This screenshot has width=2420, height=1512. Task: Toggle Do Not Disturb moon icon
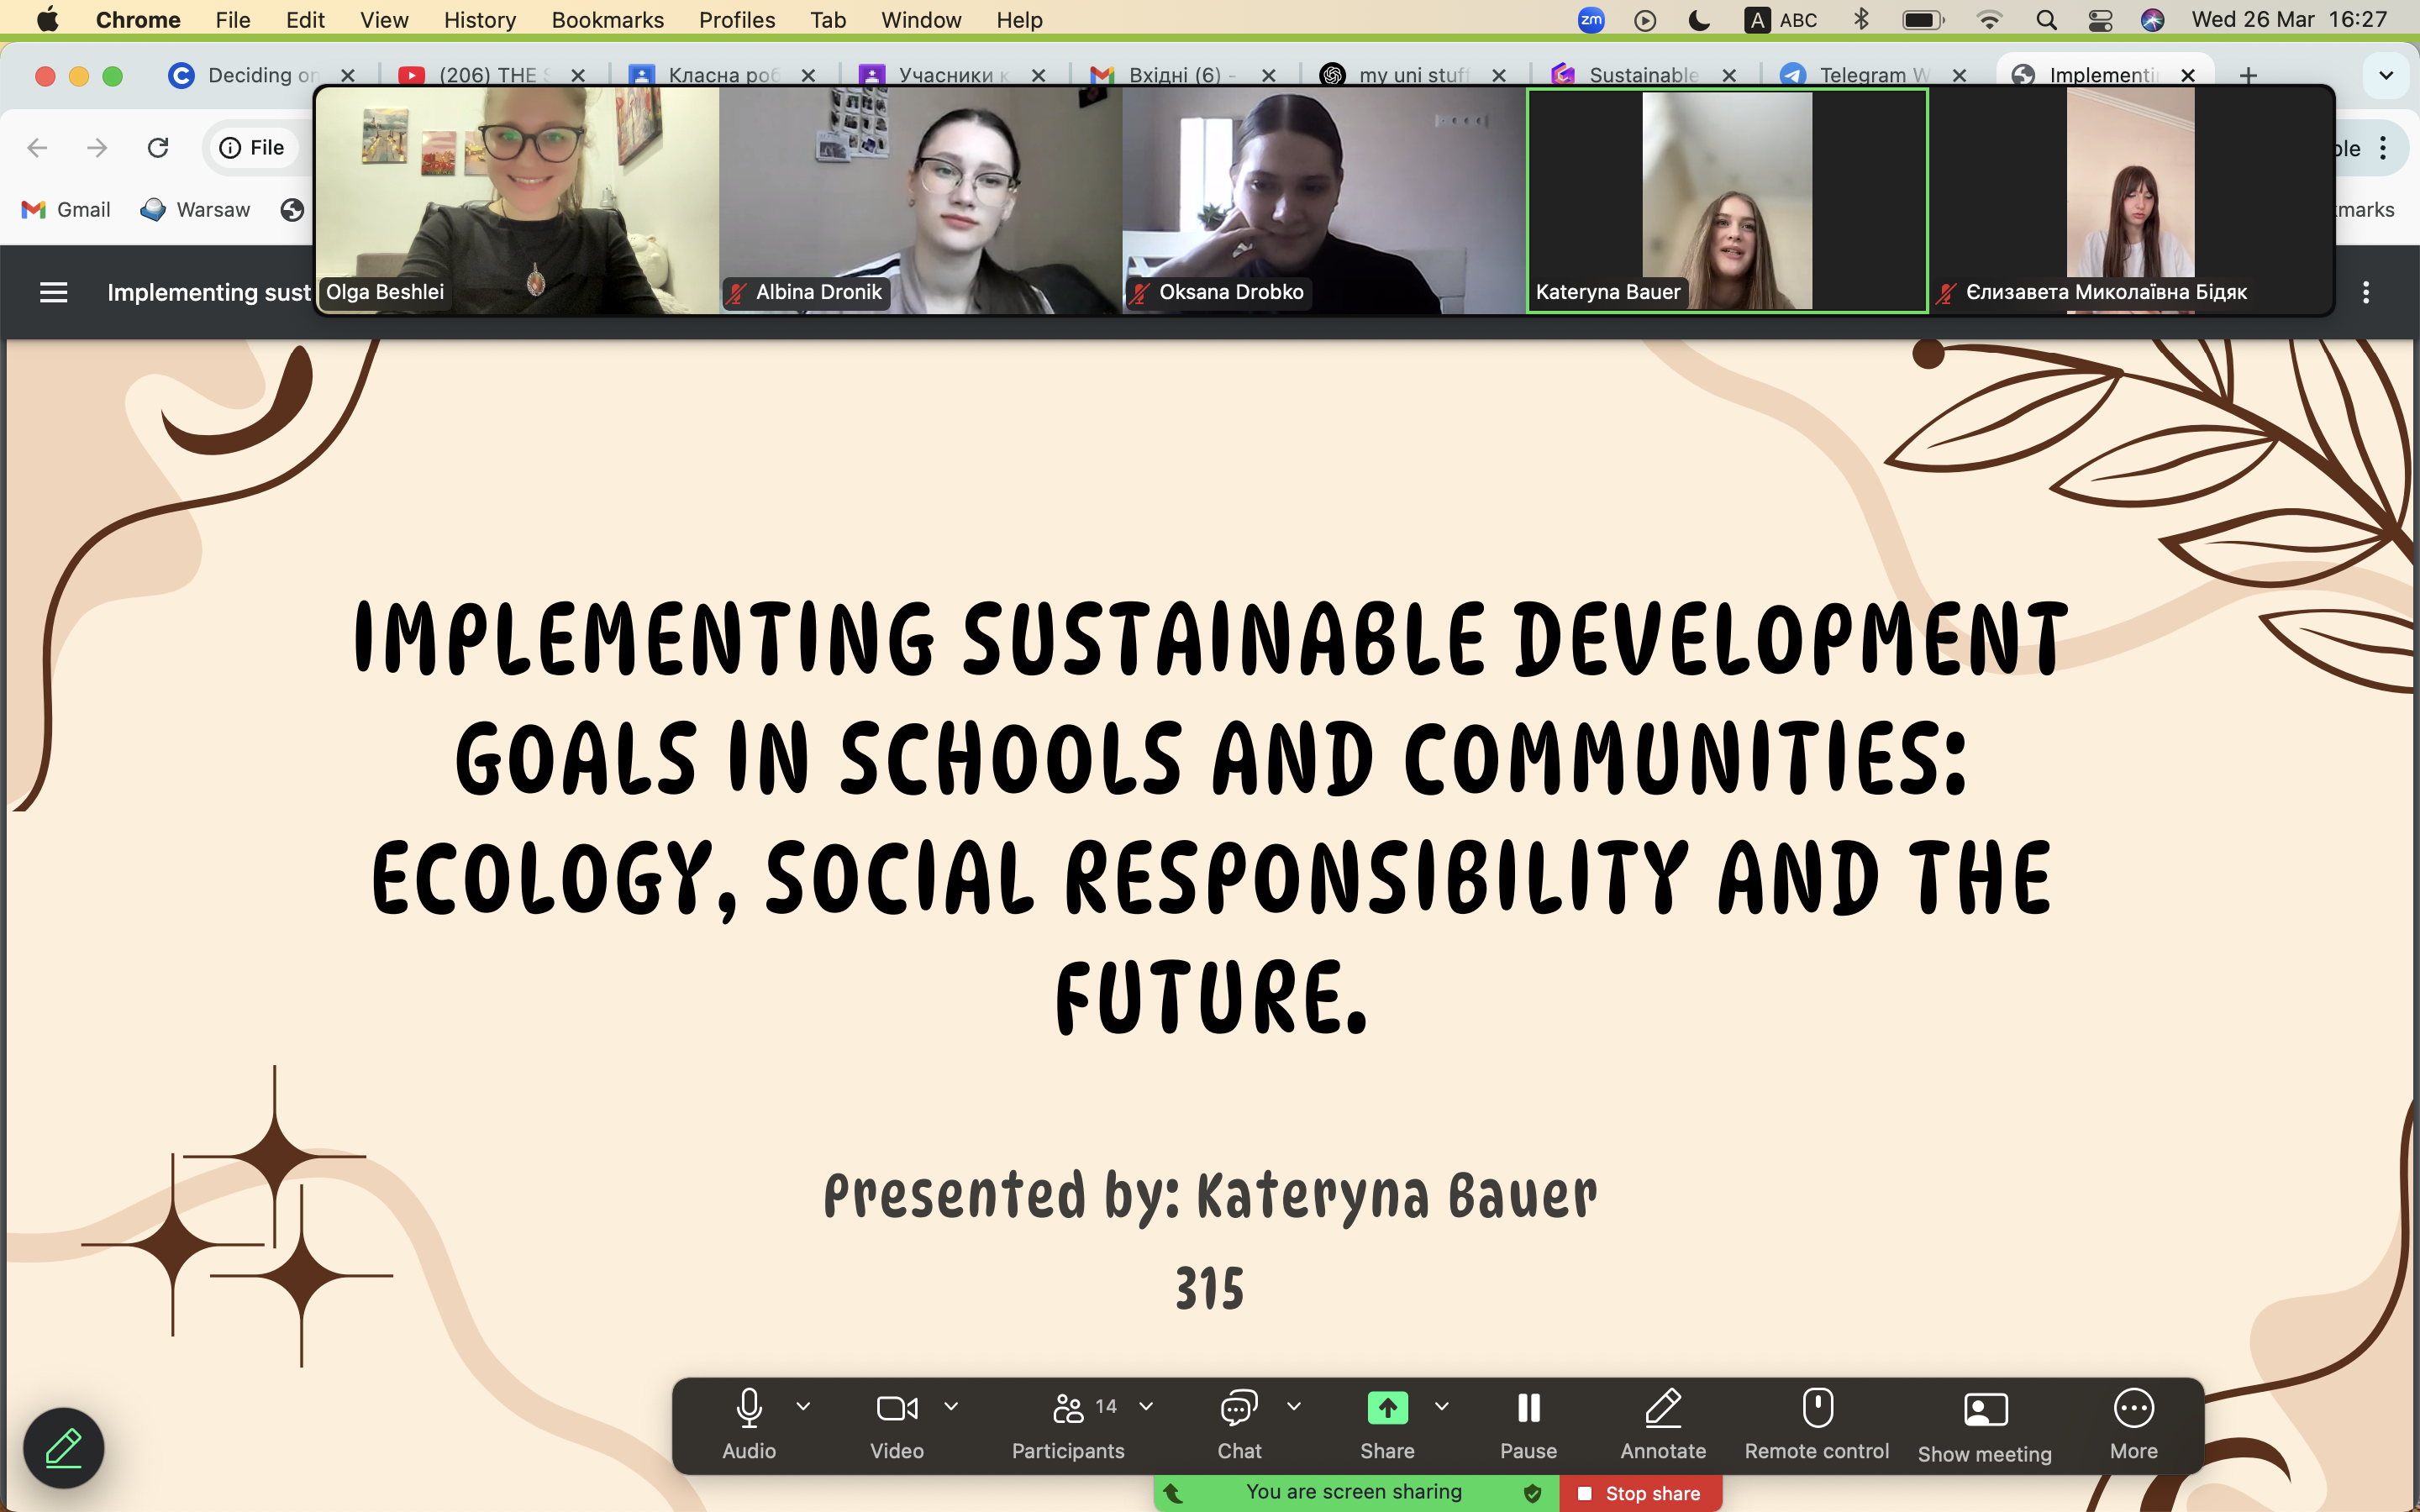(x=1698, y=20)
